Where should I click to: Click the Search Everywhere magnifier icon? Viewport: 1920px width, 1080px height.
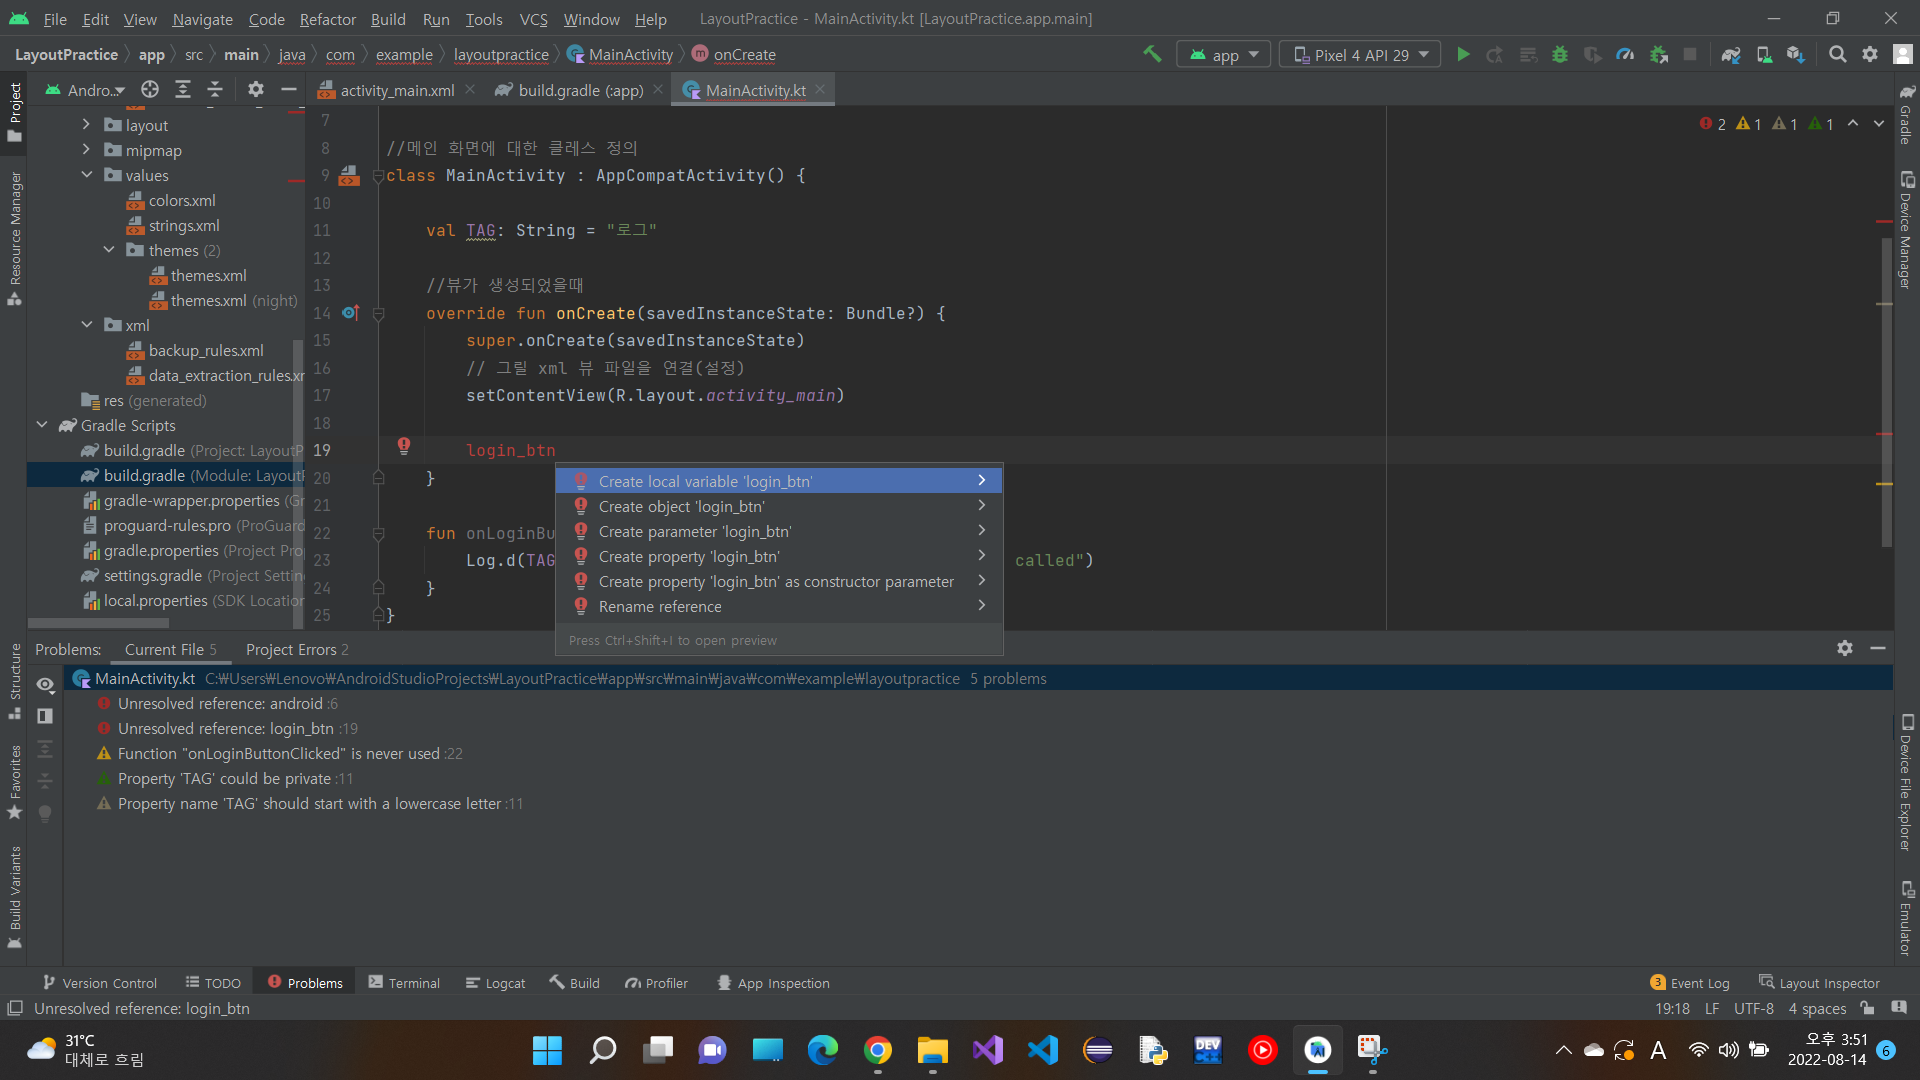(x=1837, y=55)
